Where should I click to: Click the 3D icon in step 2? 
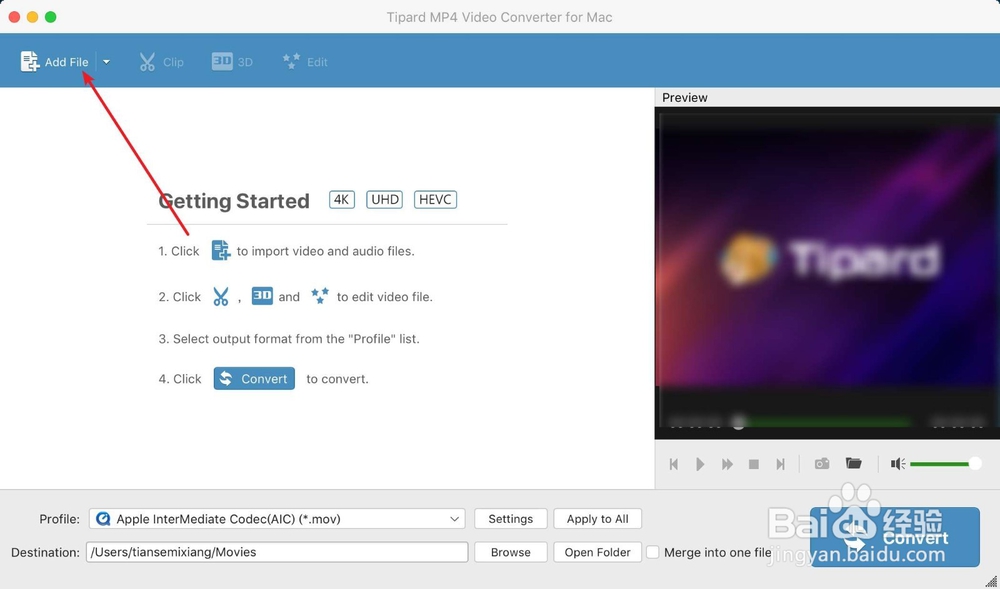click(x=262, y=296)
